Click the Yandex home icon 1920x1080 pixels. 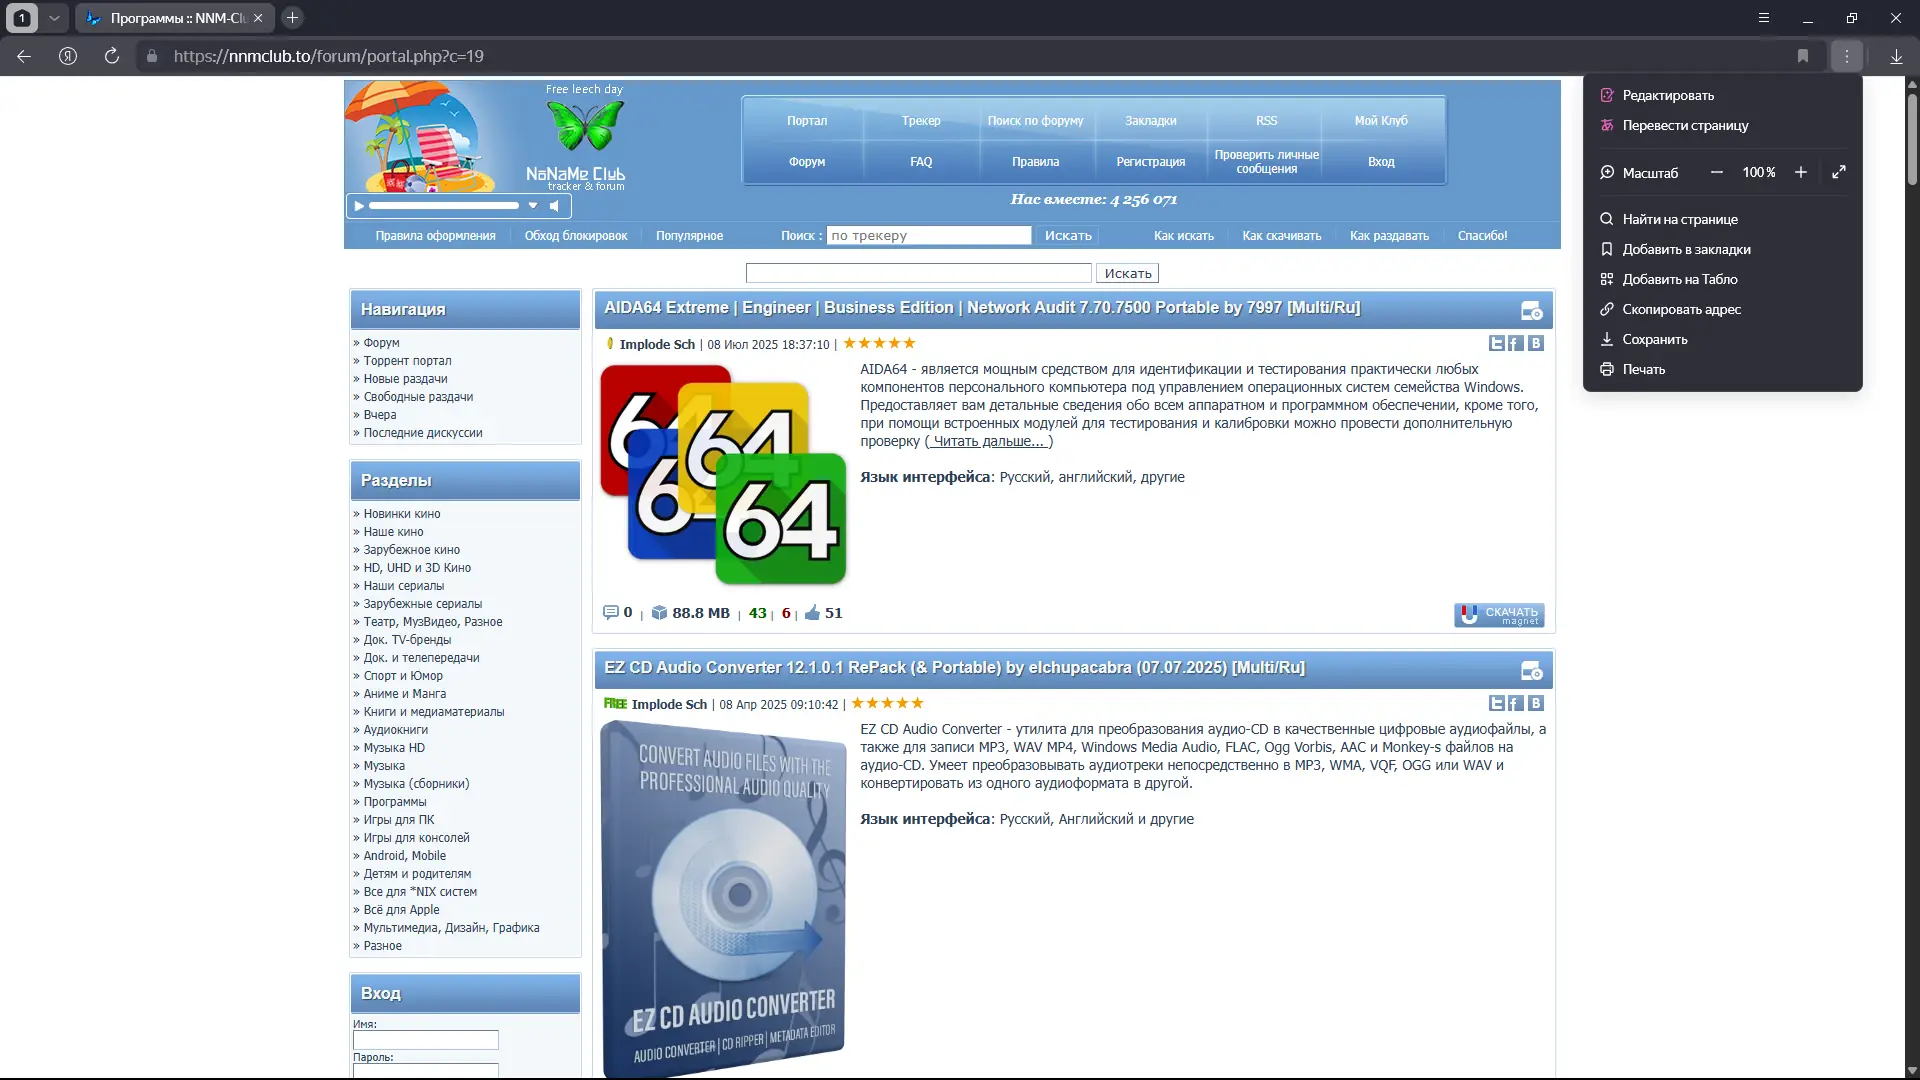(68, 56)
